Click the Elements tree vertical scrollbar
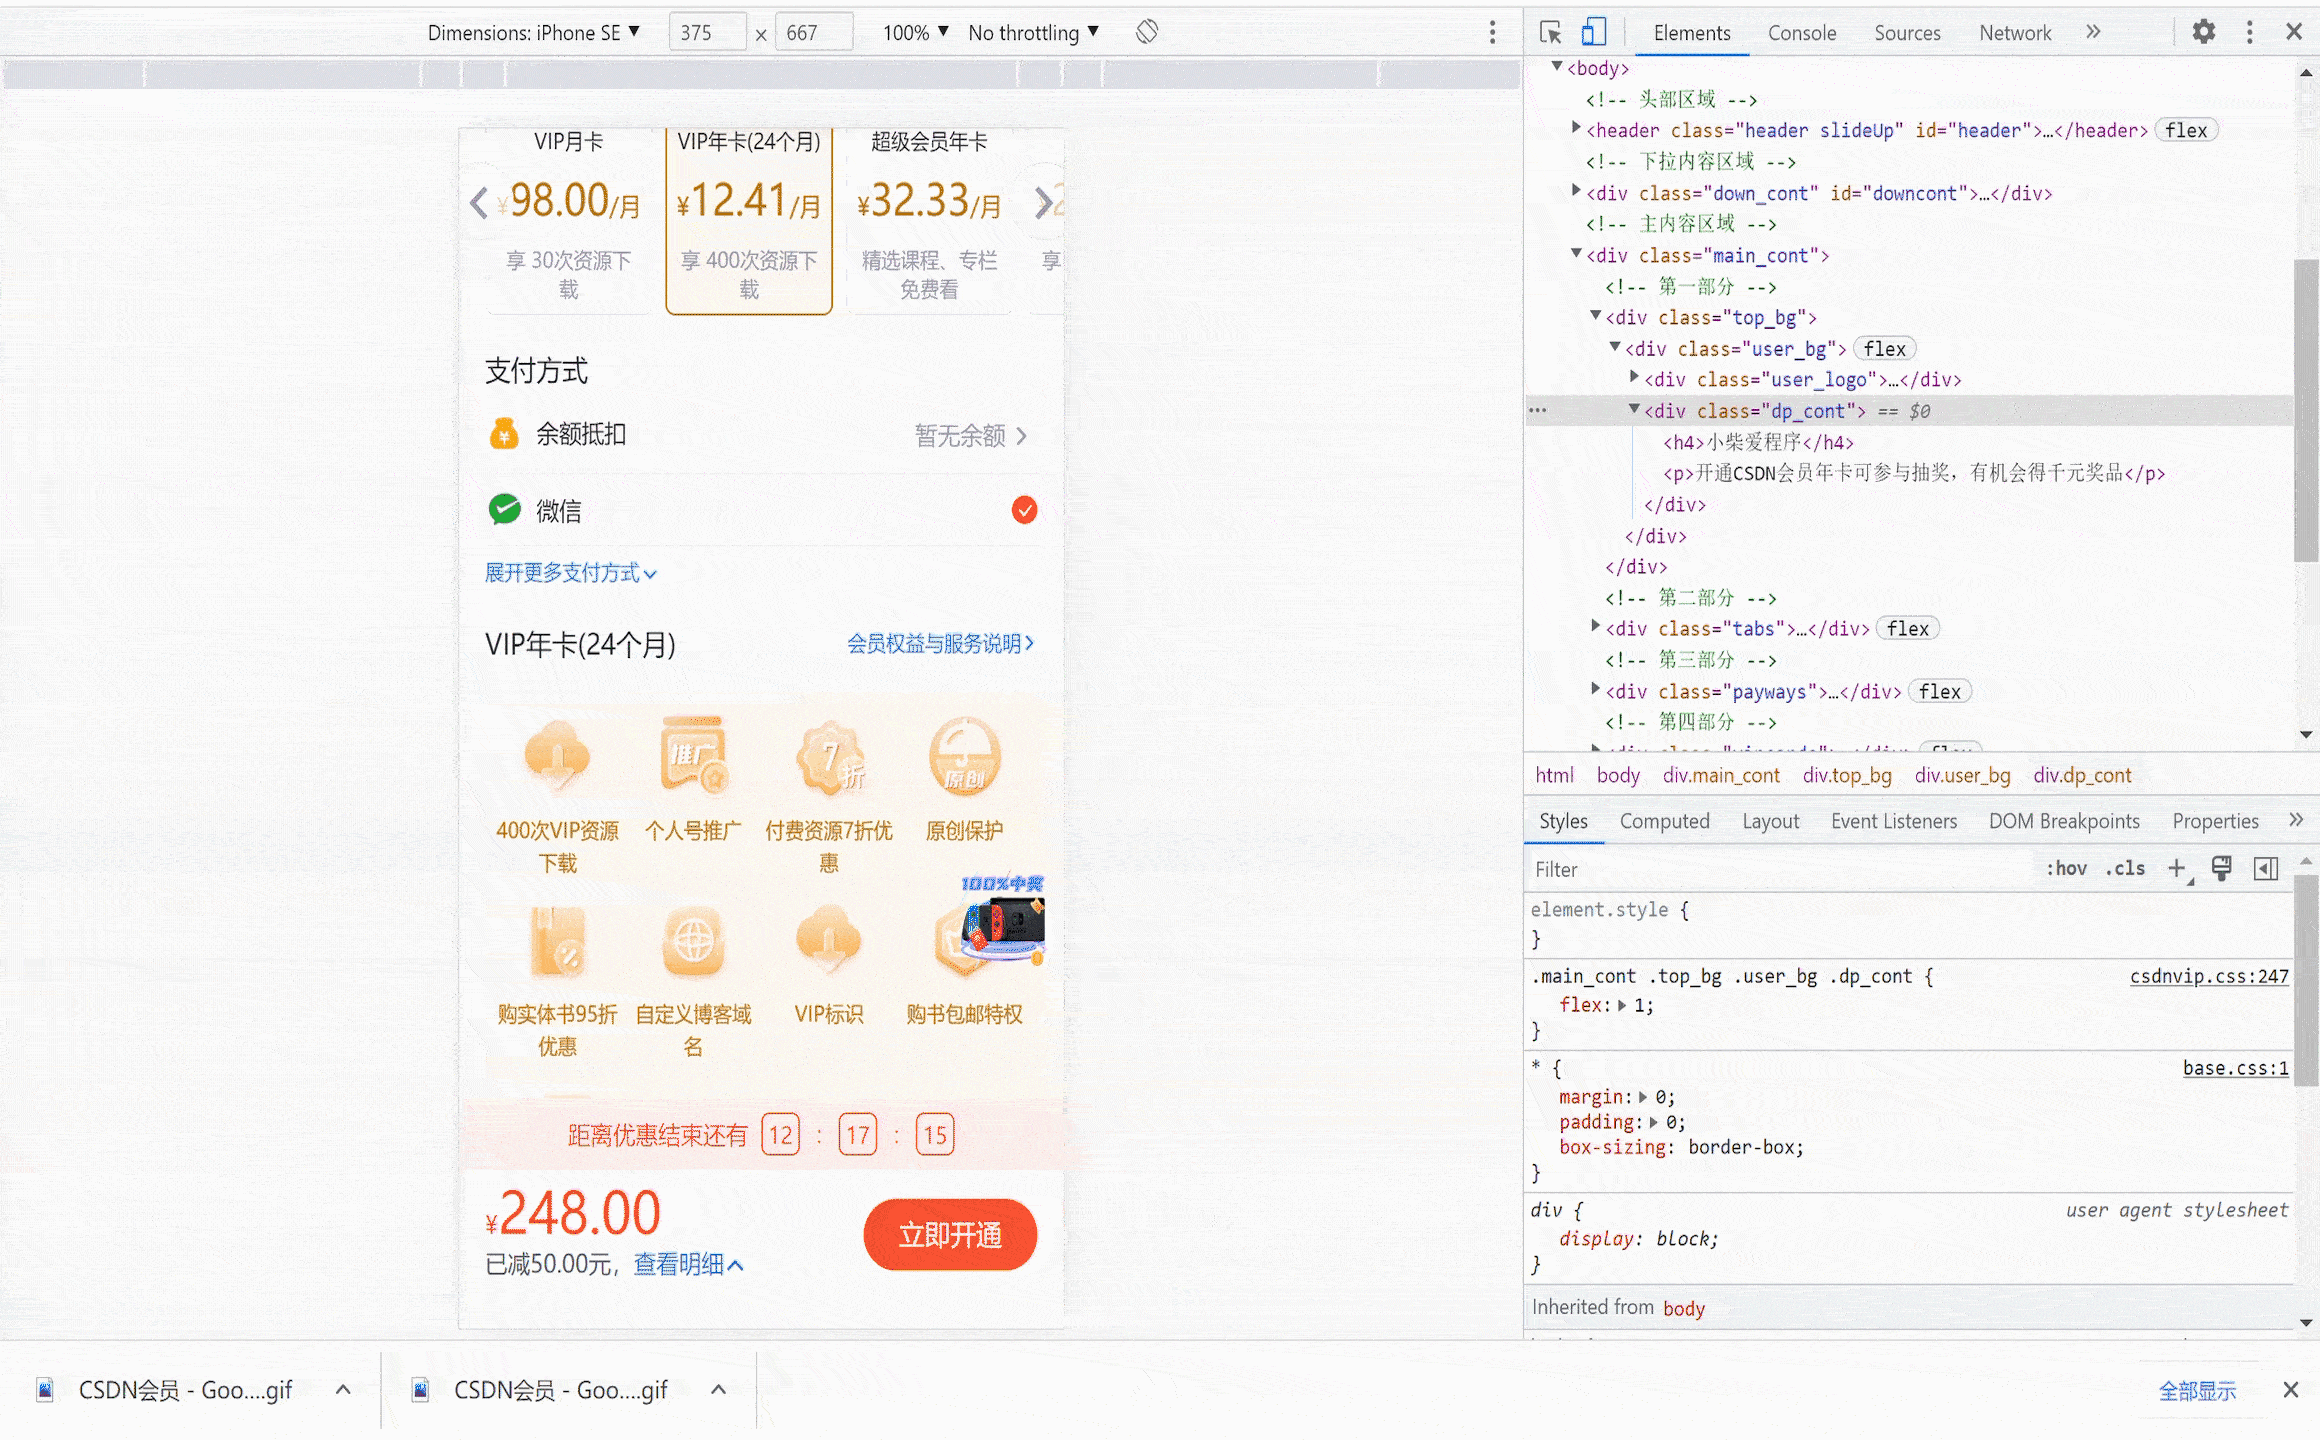 pos(2305,410)
